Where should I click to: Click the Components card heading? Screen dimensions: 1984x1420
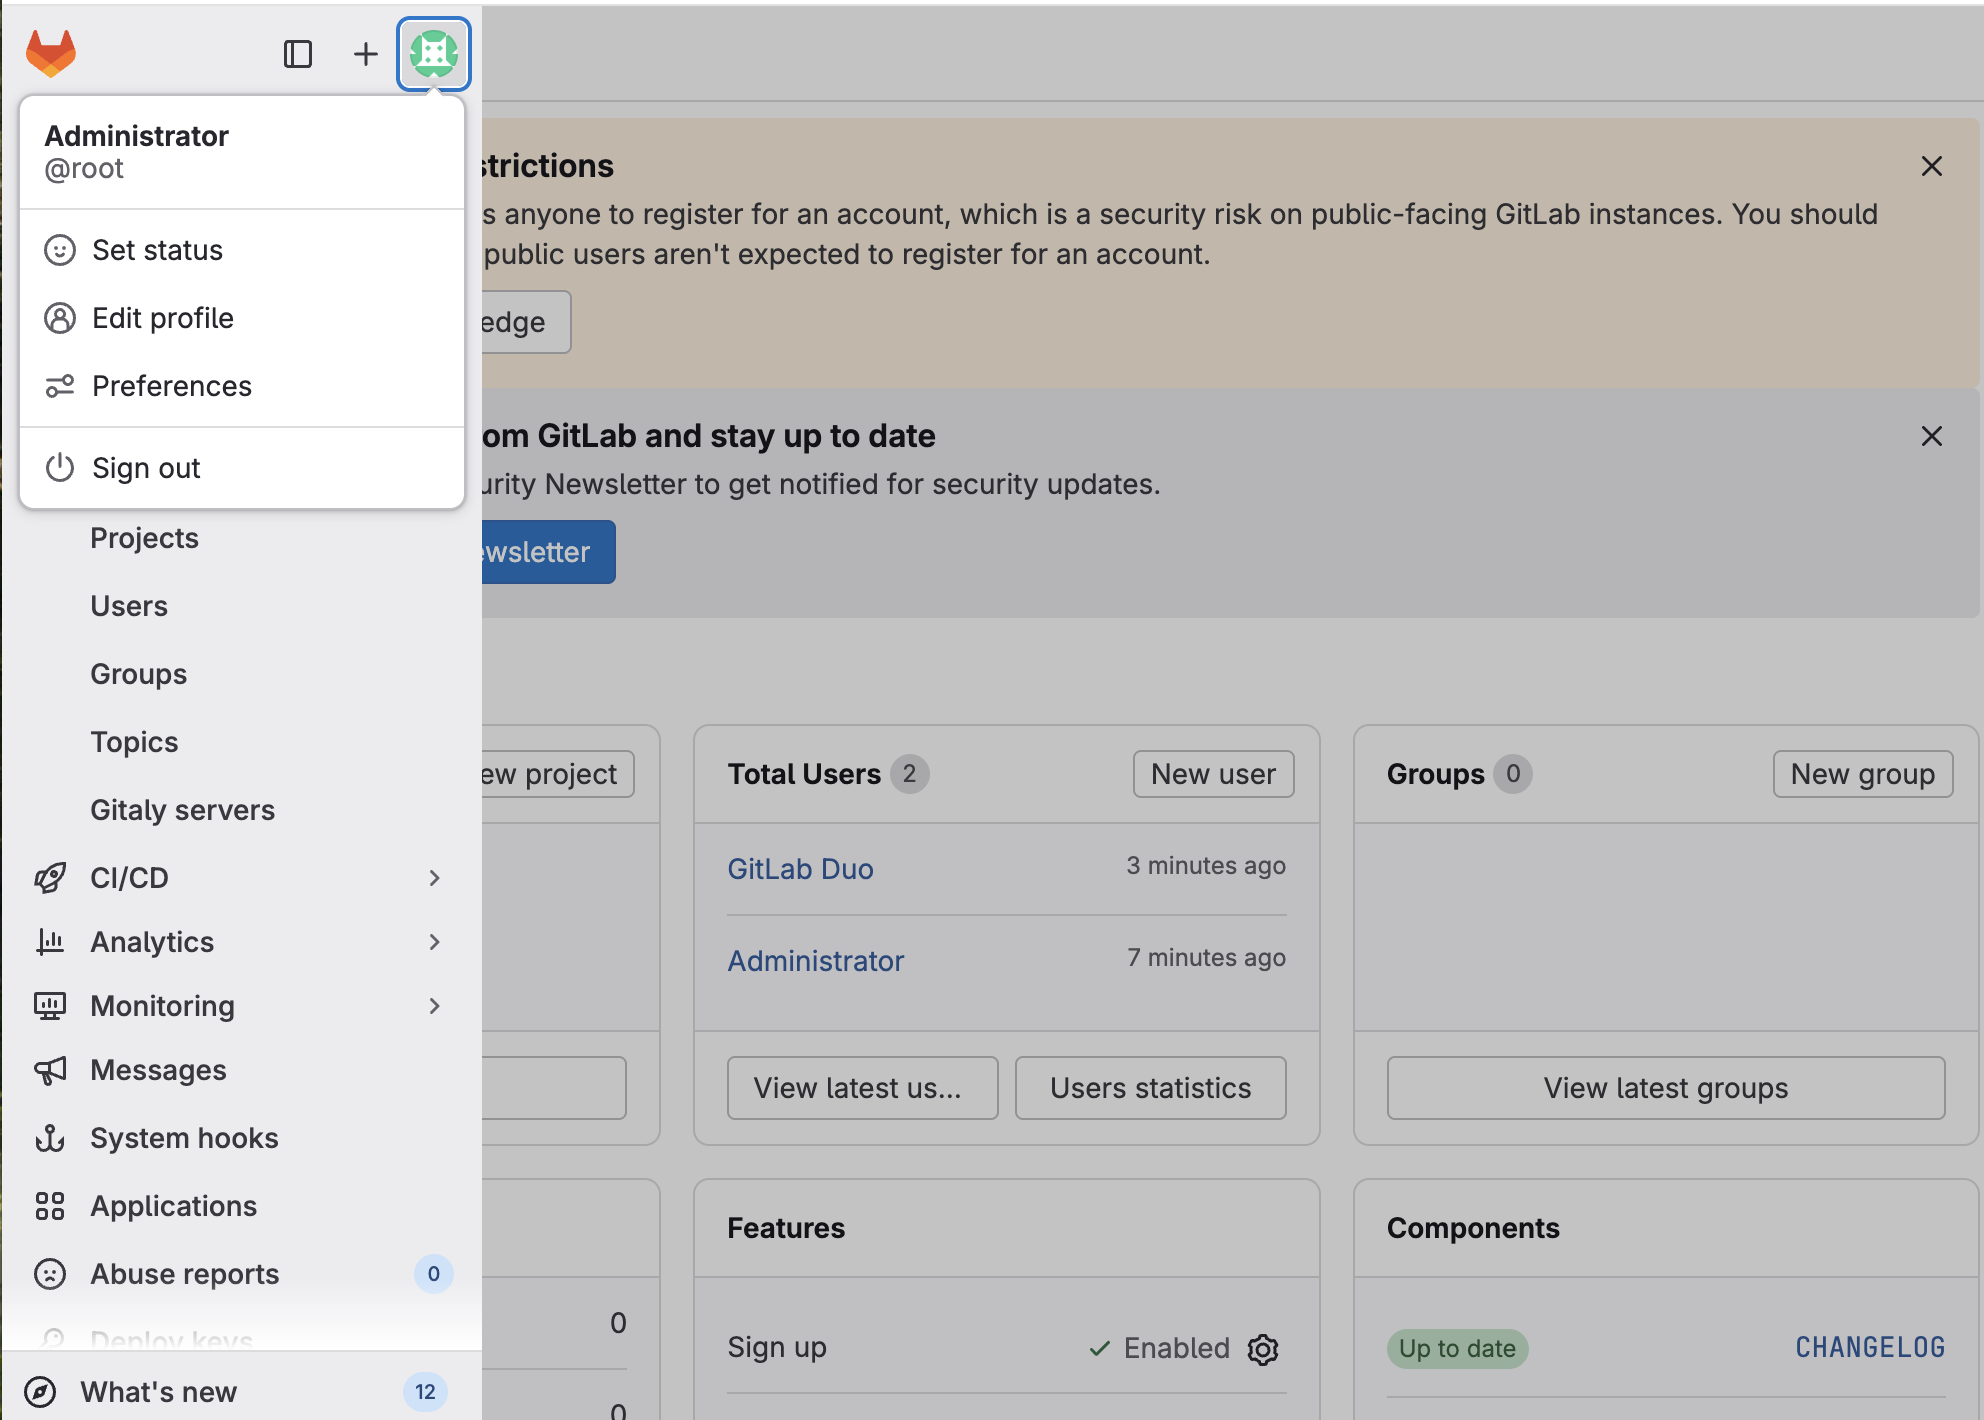pyautogui.click(x=1473, y=1228)
